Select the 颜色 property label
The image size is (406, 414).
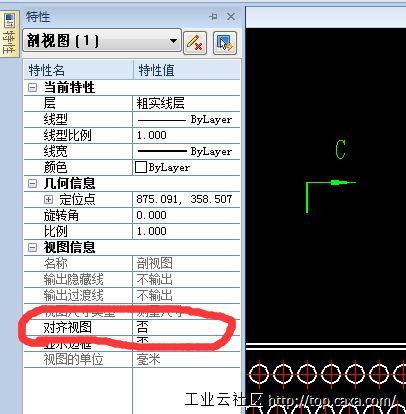coord(56,167)
